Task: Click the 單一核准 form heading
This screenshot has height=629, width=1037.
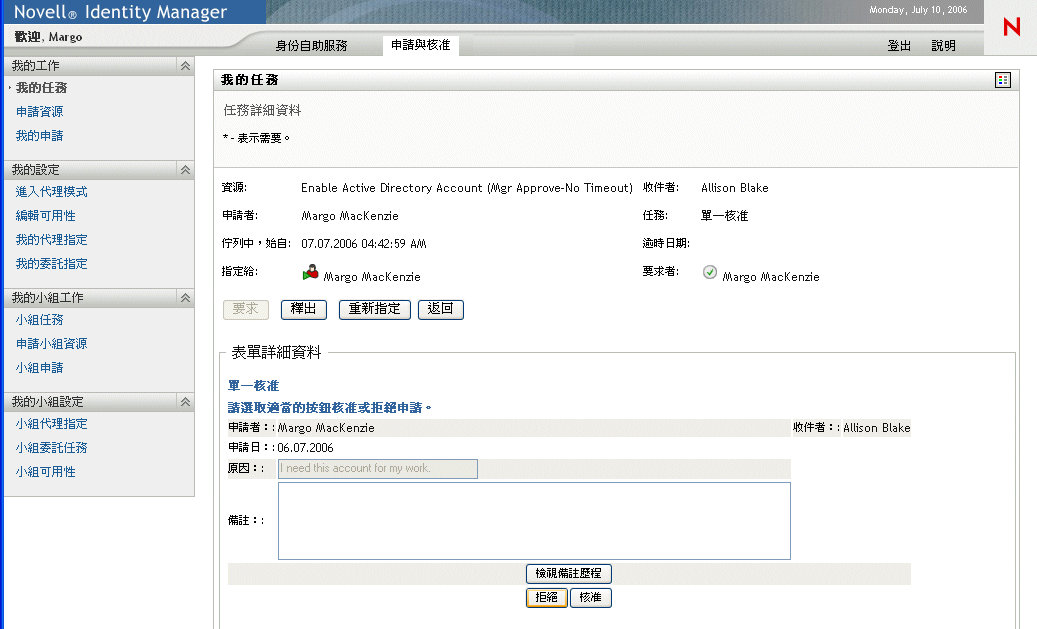Action: tap(253, 386)
